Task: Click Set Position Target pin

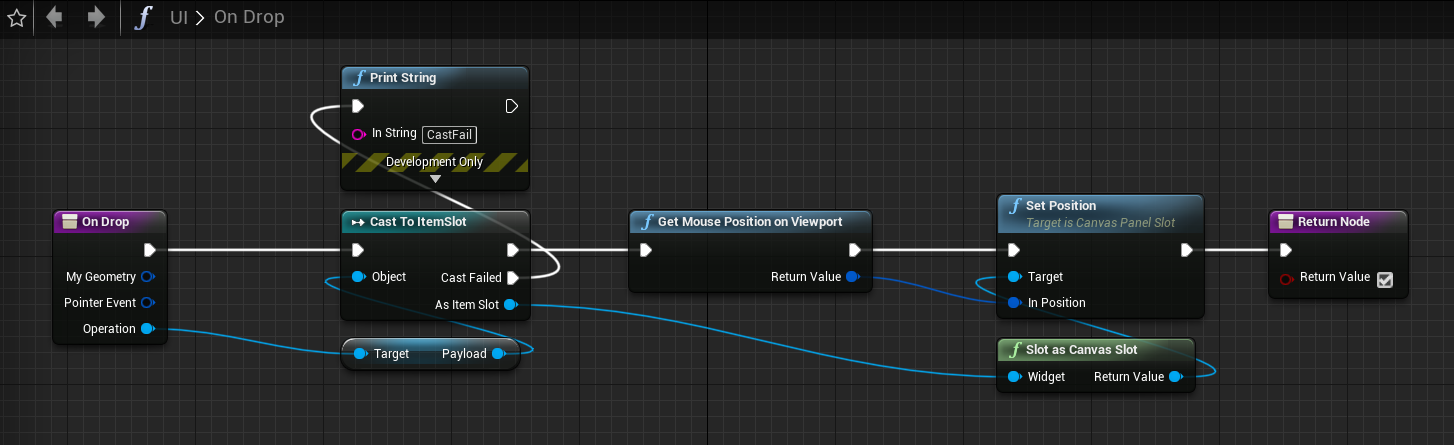Action: click(1014, 277)
